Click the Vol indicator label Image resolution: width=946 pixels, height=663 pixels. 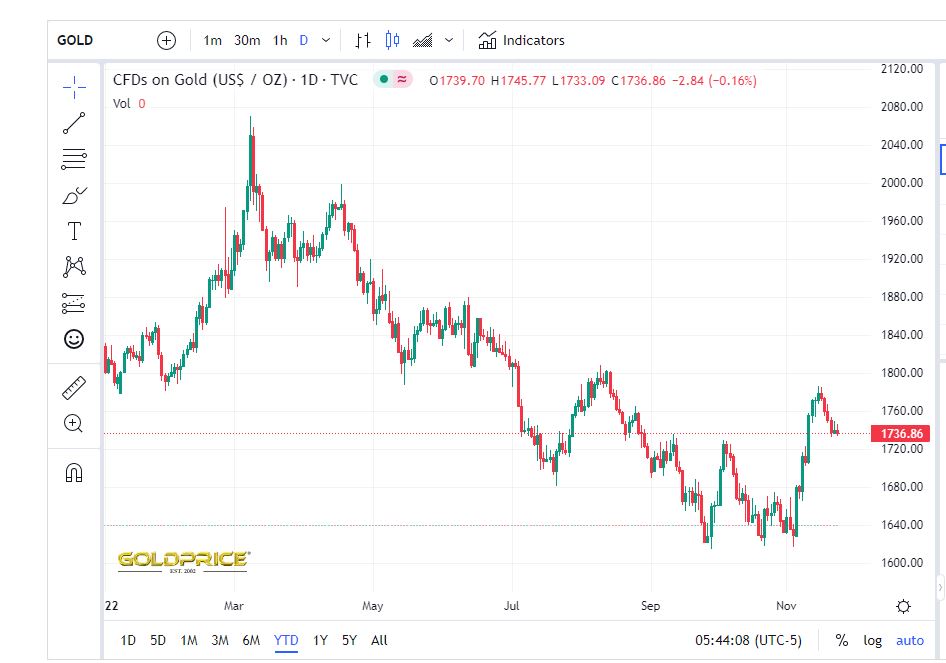(x=121, y=103)
